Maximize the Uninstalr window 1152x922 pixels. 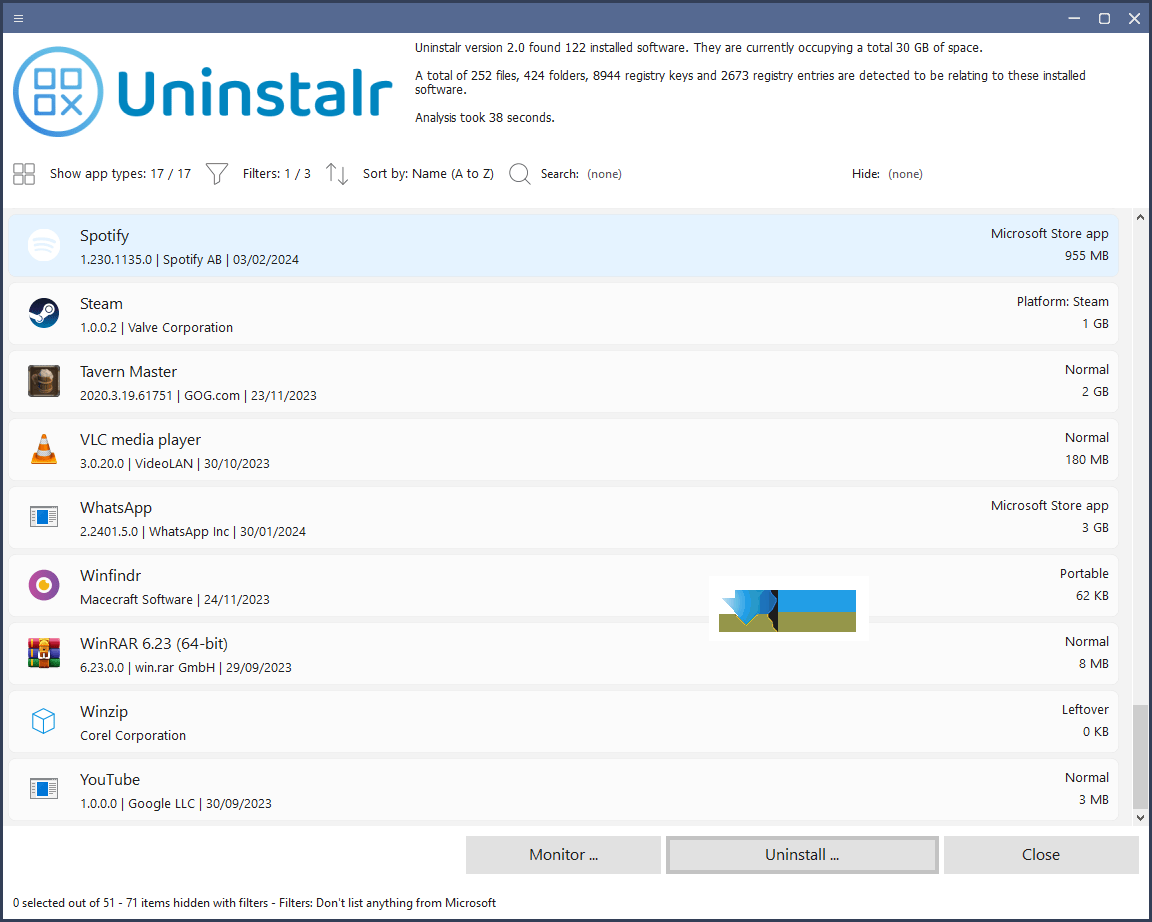(1104, 18)
